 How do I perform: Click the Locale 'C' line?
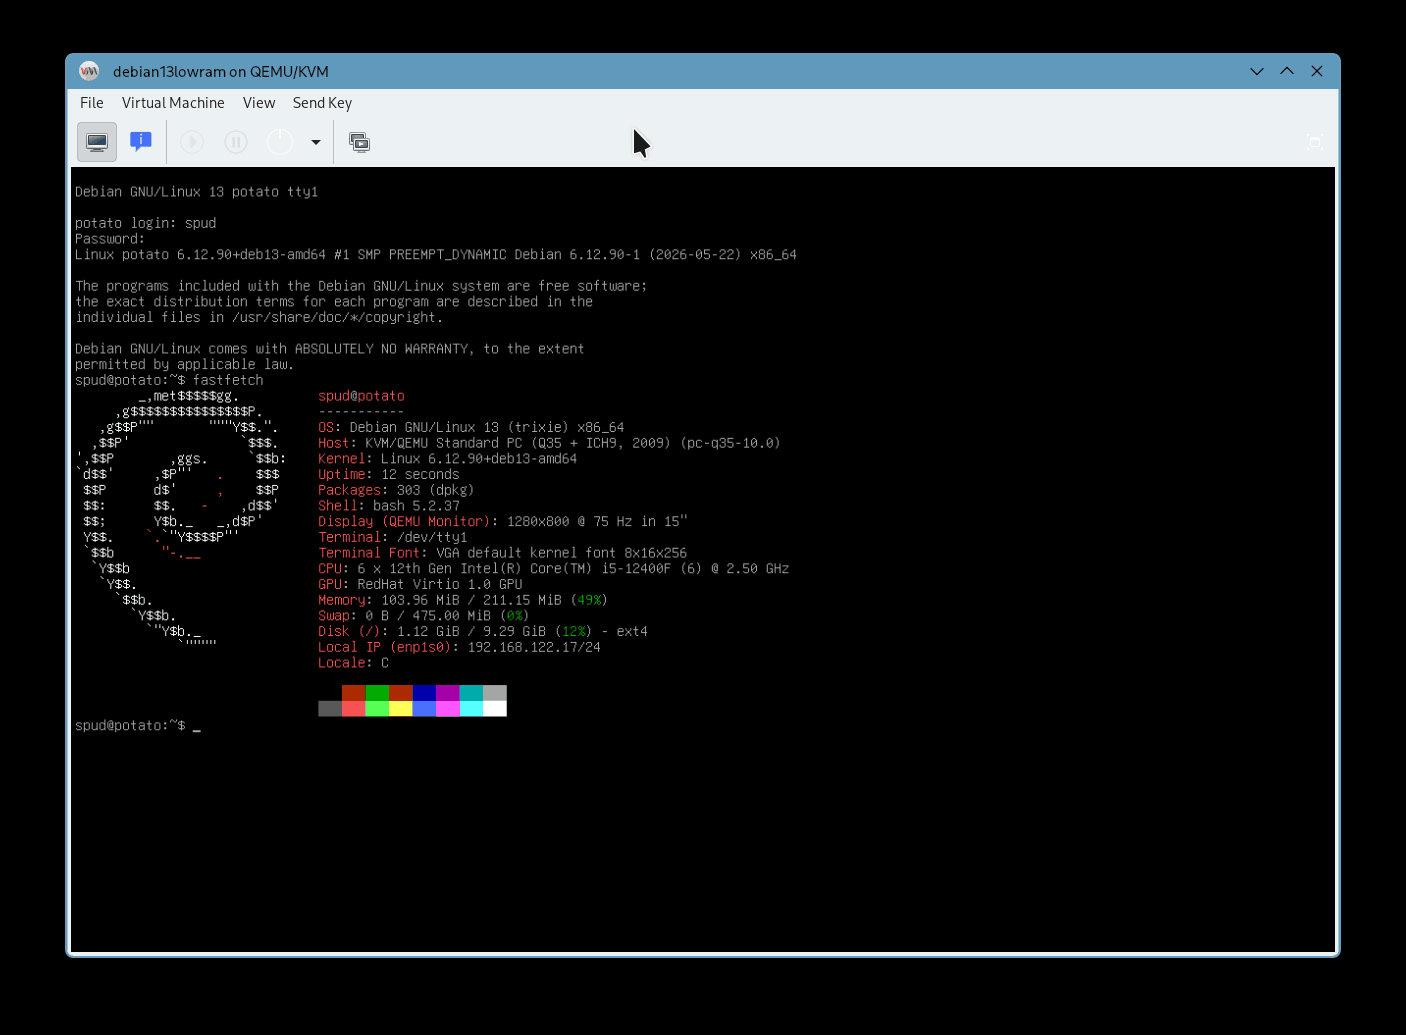point(353,663)
